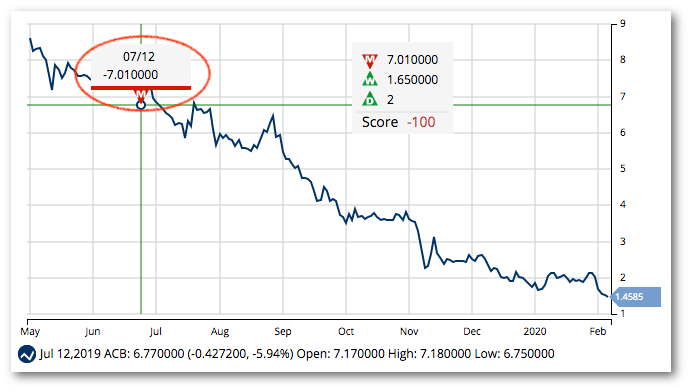The image size is (690, 391).
Task: Click the 2020 label on time axis
Action: (535, 331)
